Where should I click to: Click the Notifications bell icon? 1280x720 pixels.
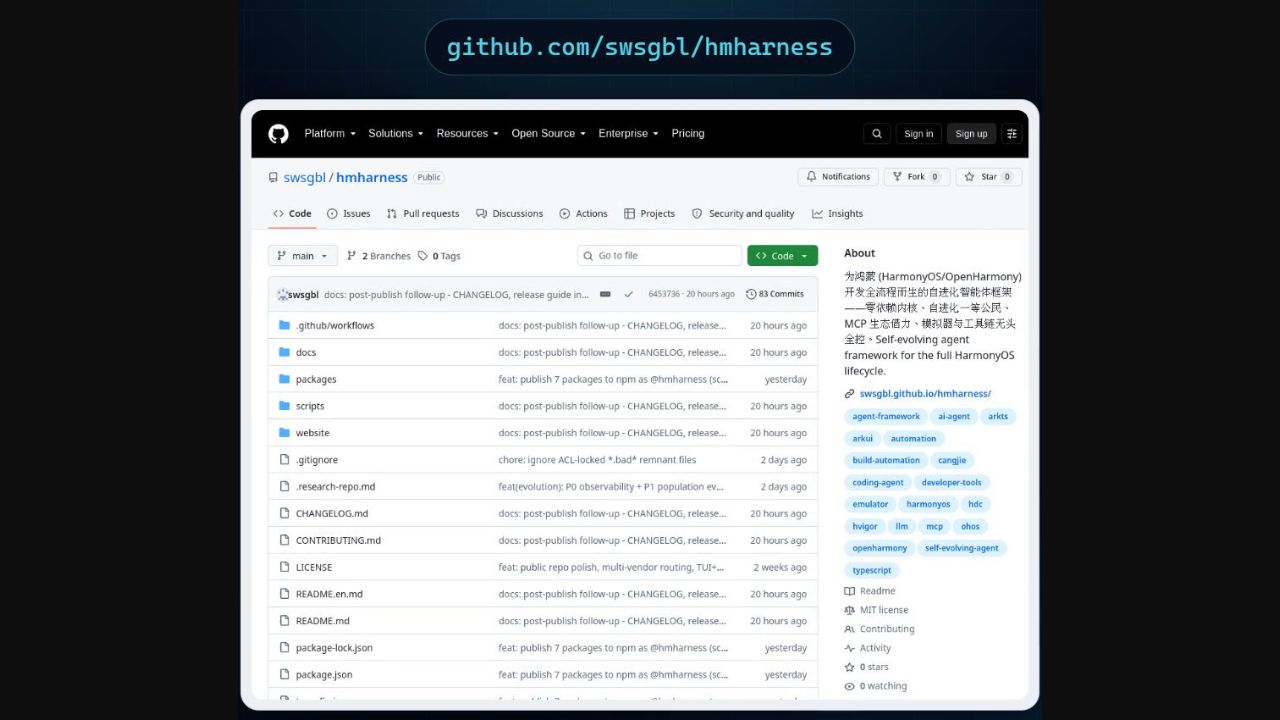(812, 177)
